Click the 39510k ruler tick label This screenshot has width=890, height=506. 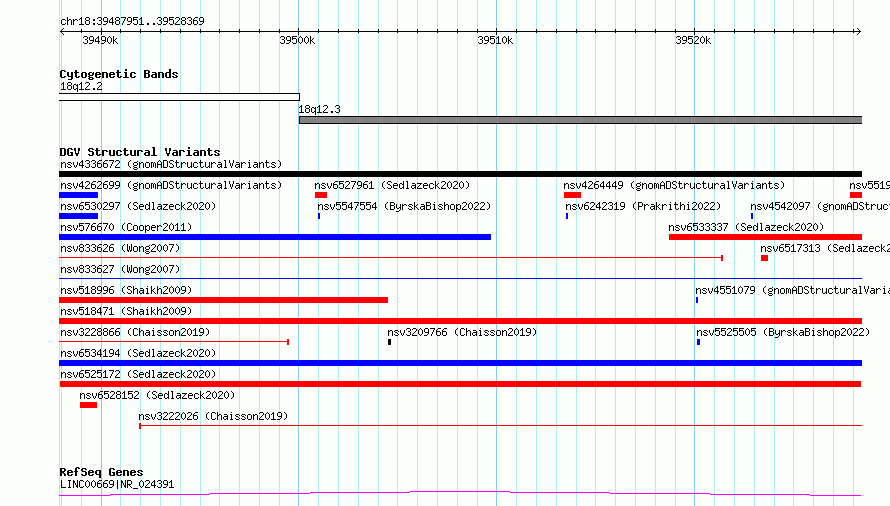pos(495,41)
